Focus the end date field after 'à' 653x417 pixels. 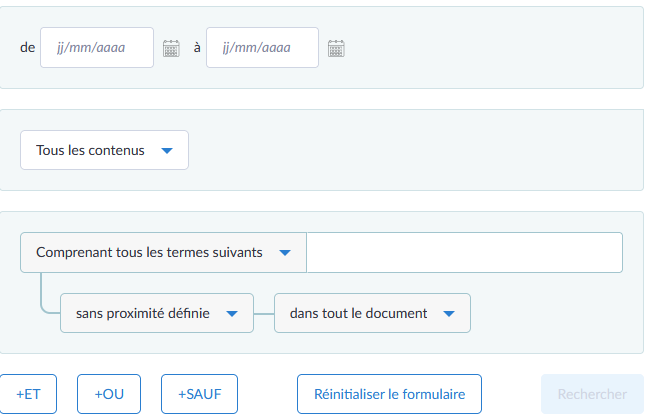[262, 48]
